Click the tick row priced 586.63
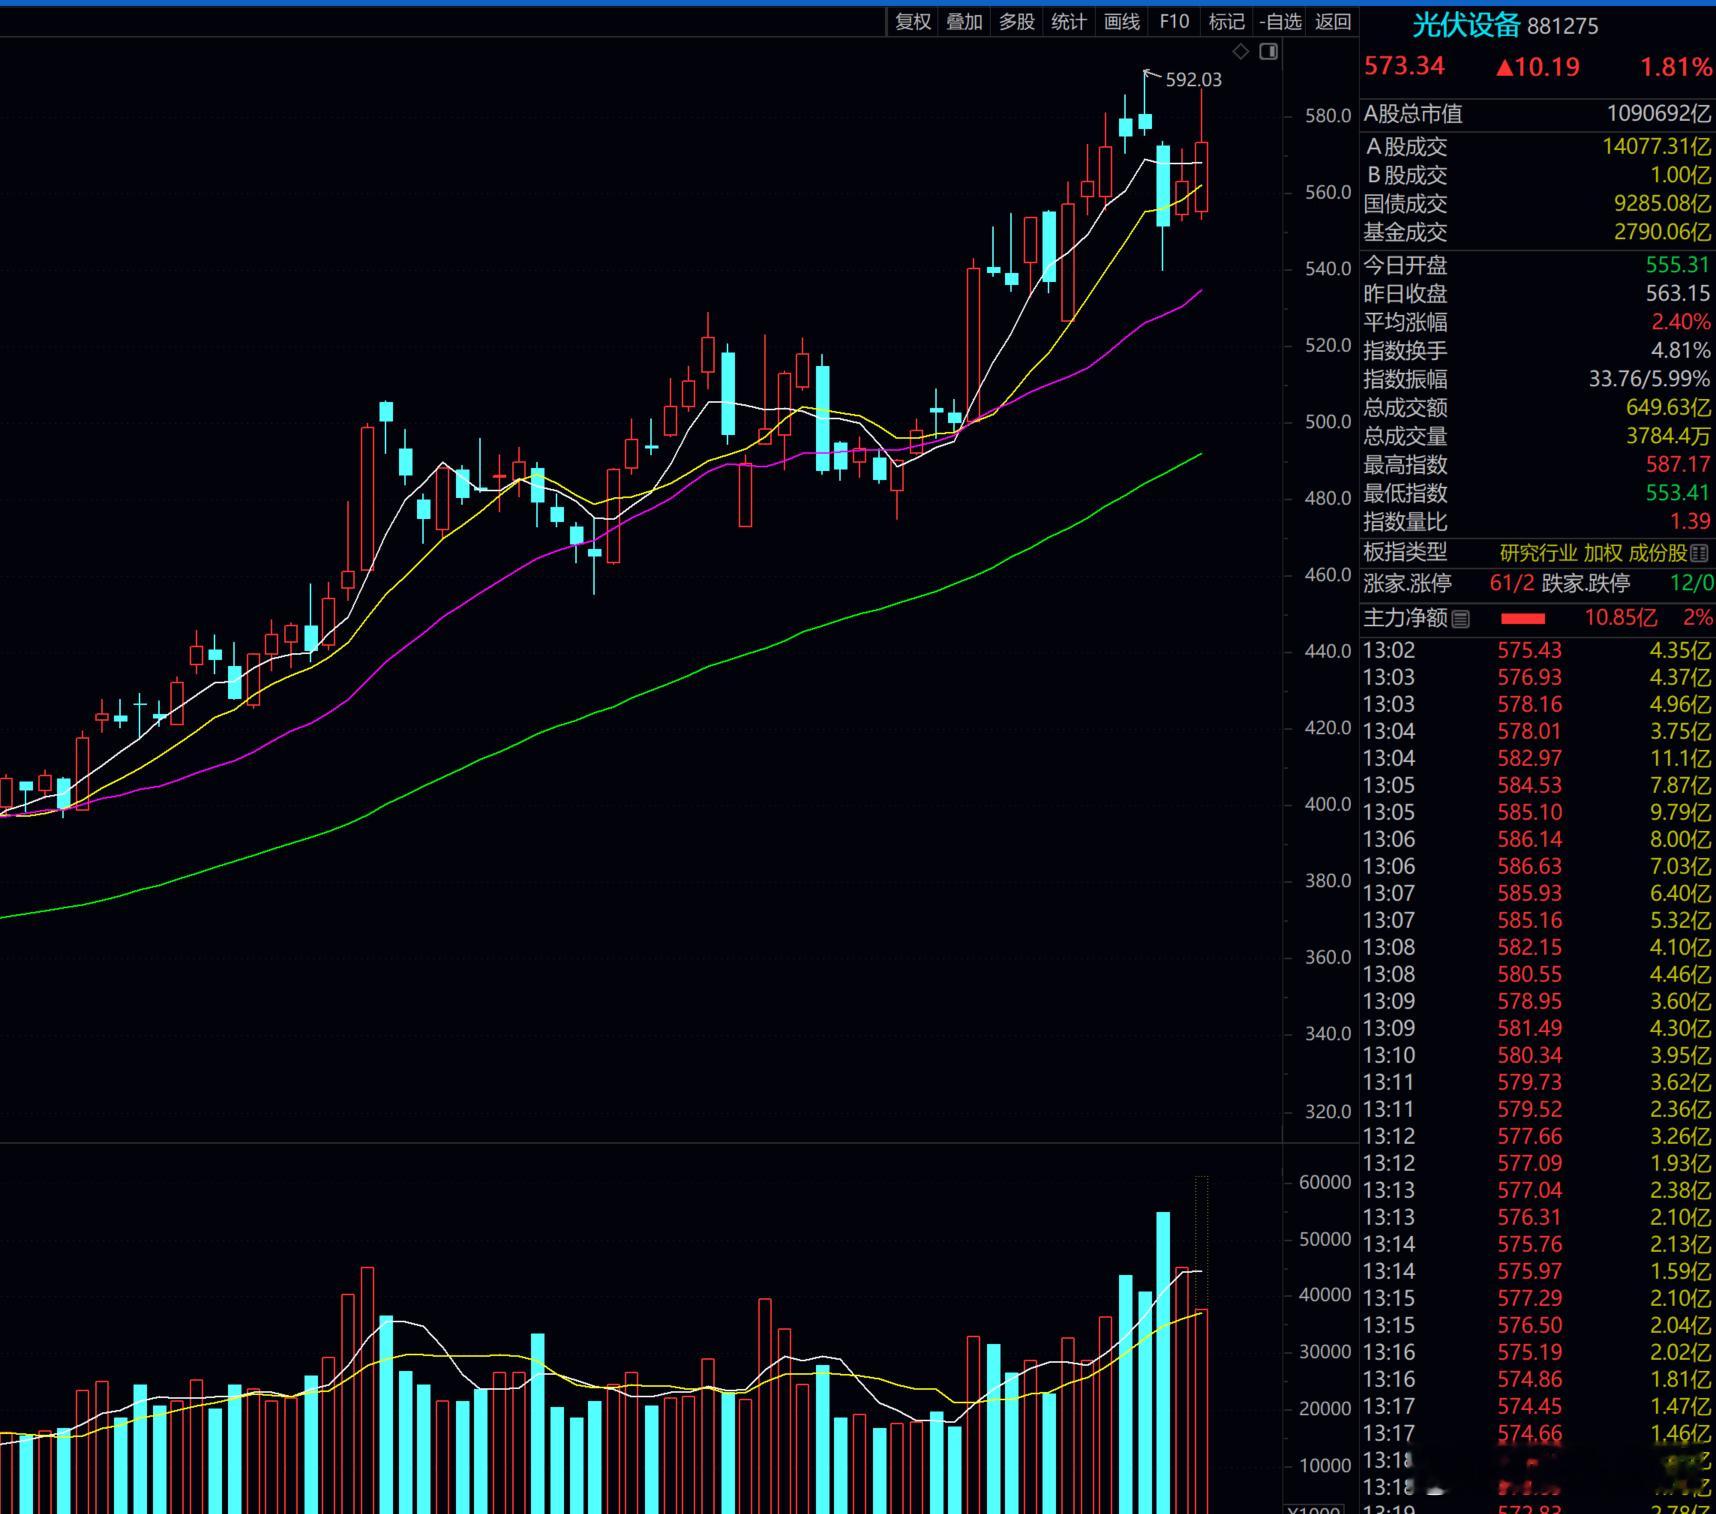1716x1514 pixels. (x=1537, y=866)
